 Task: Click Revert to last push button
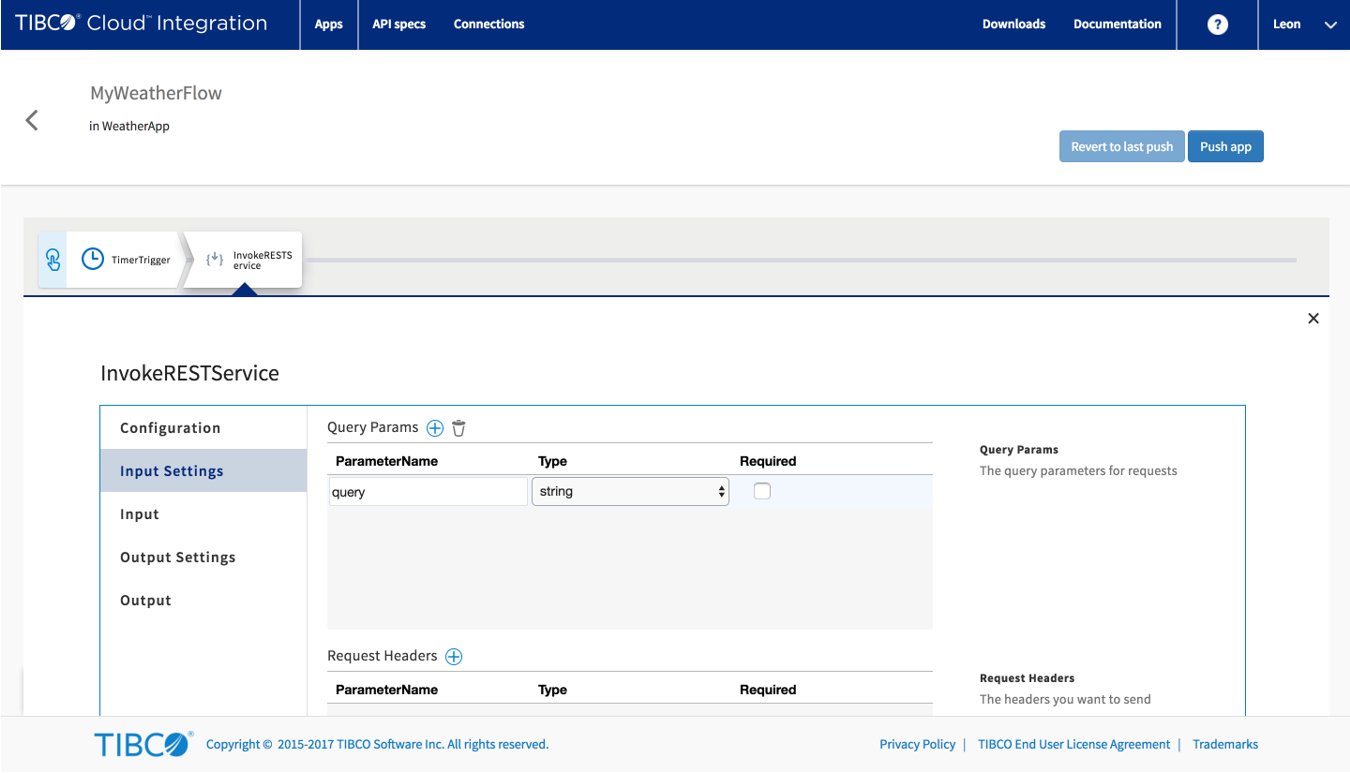point(1121,147)
